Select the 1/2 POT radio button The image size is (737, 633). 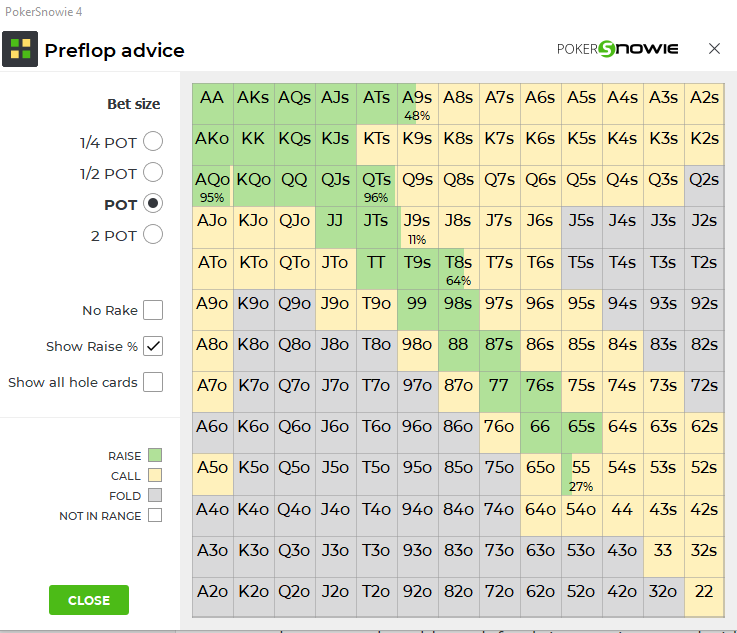point(153,172)
